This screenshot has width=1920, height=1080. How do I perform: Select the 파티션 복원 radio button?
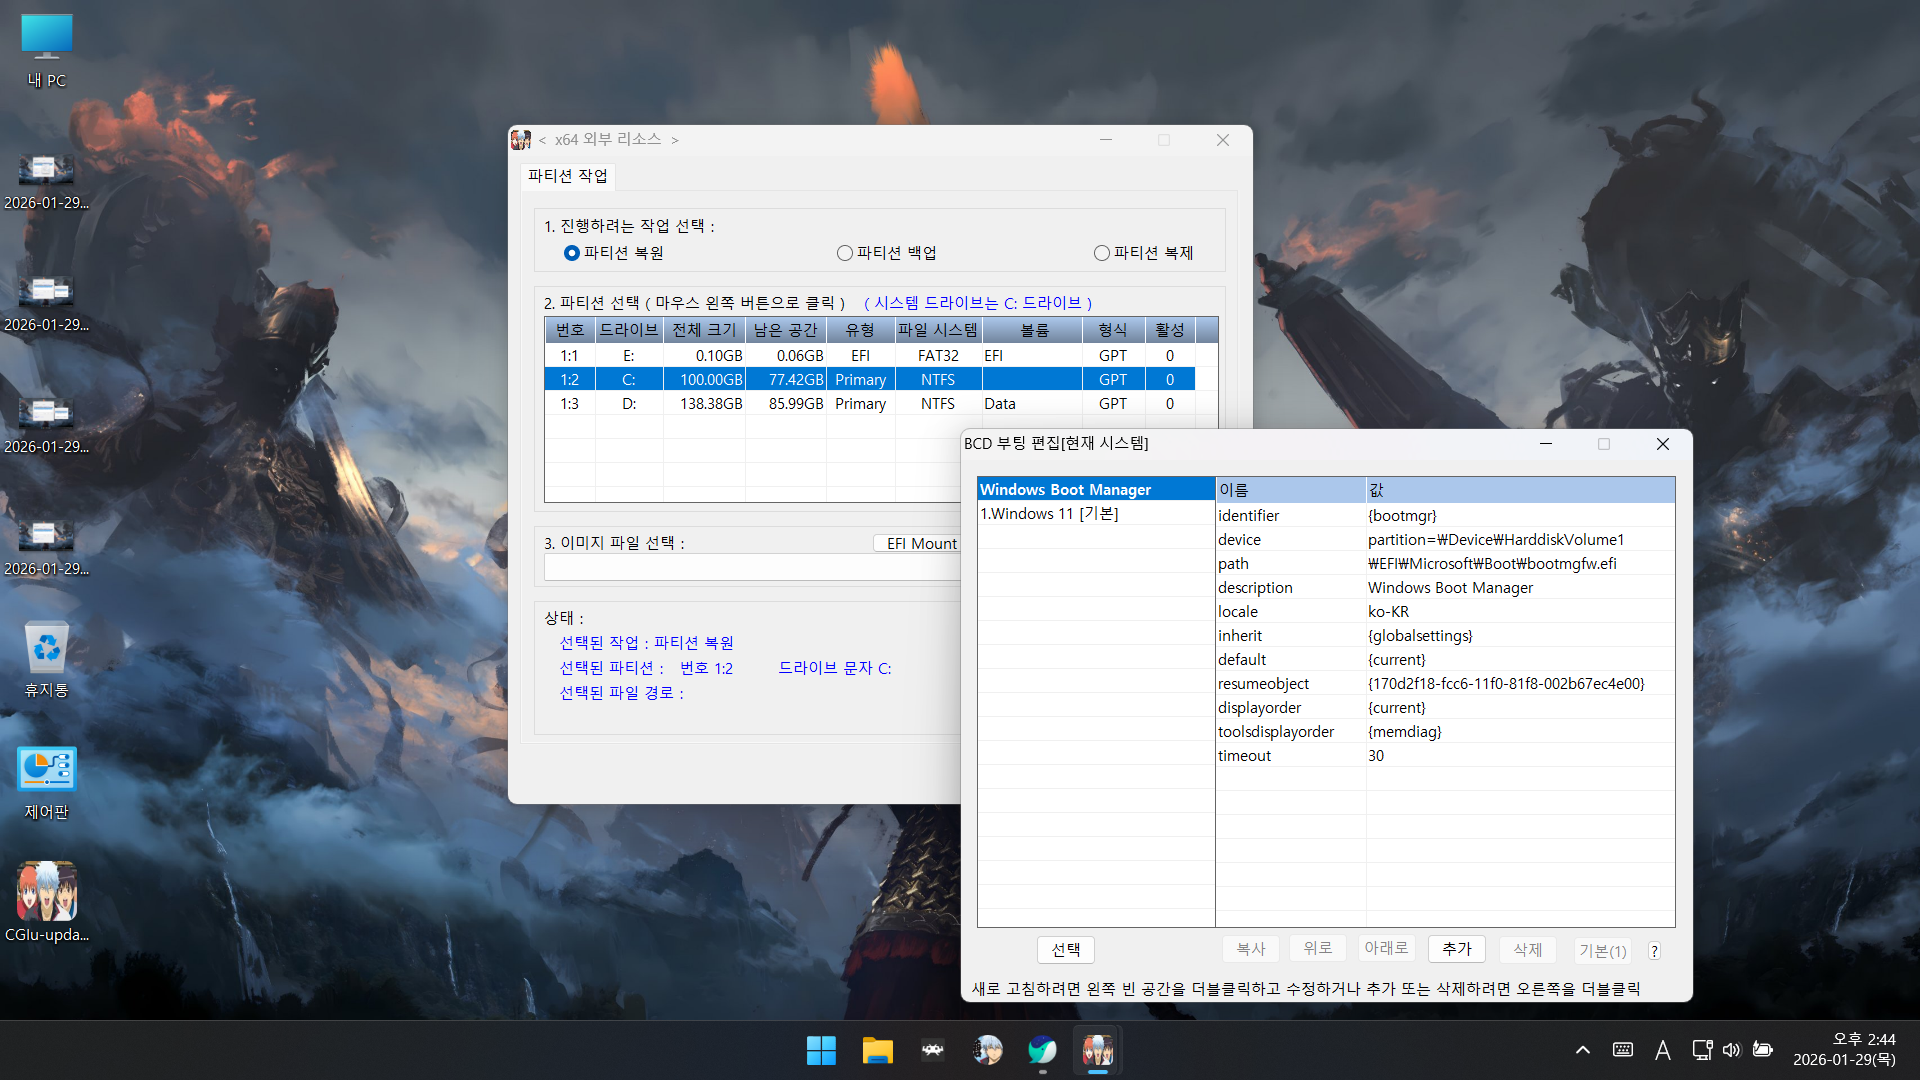[x=572, y=253]
